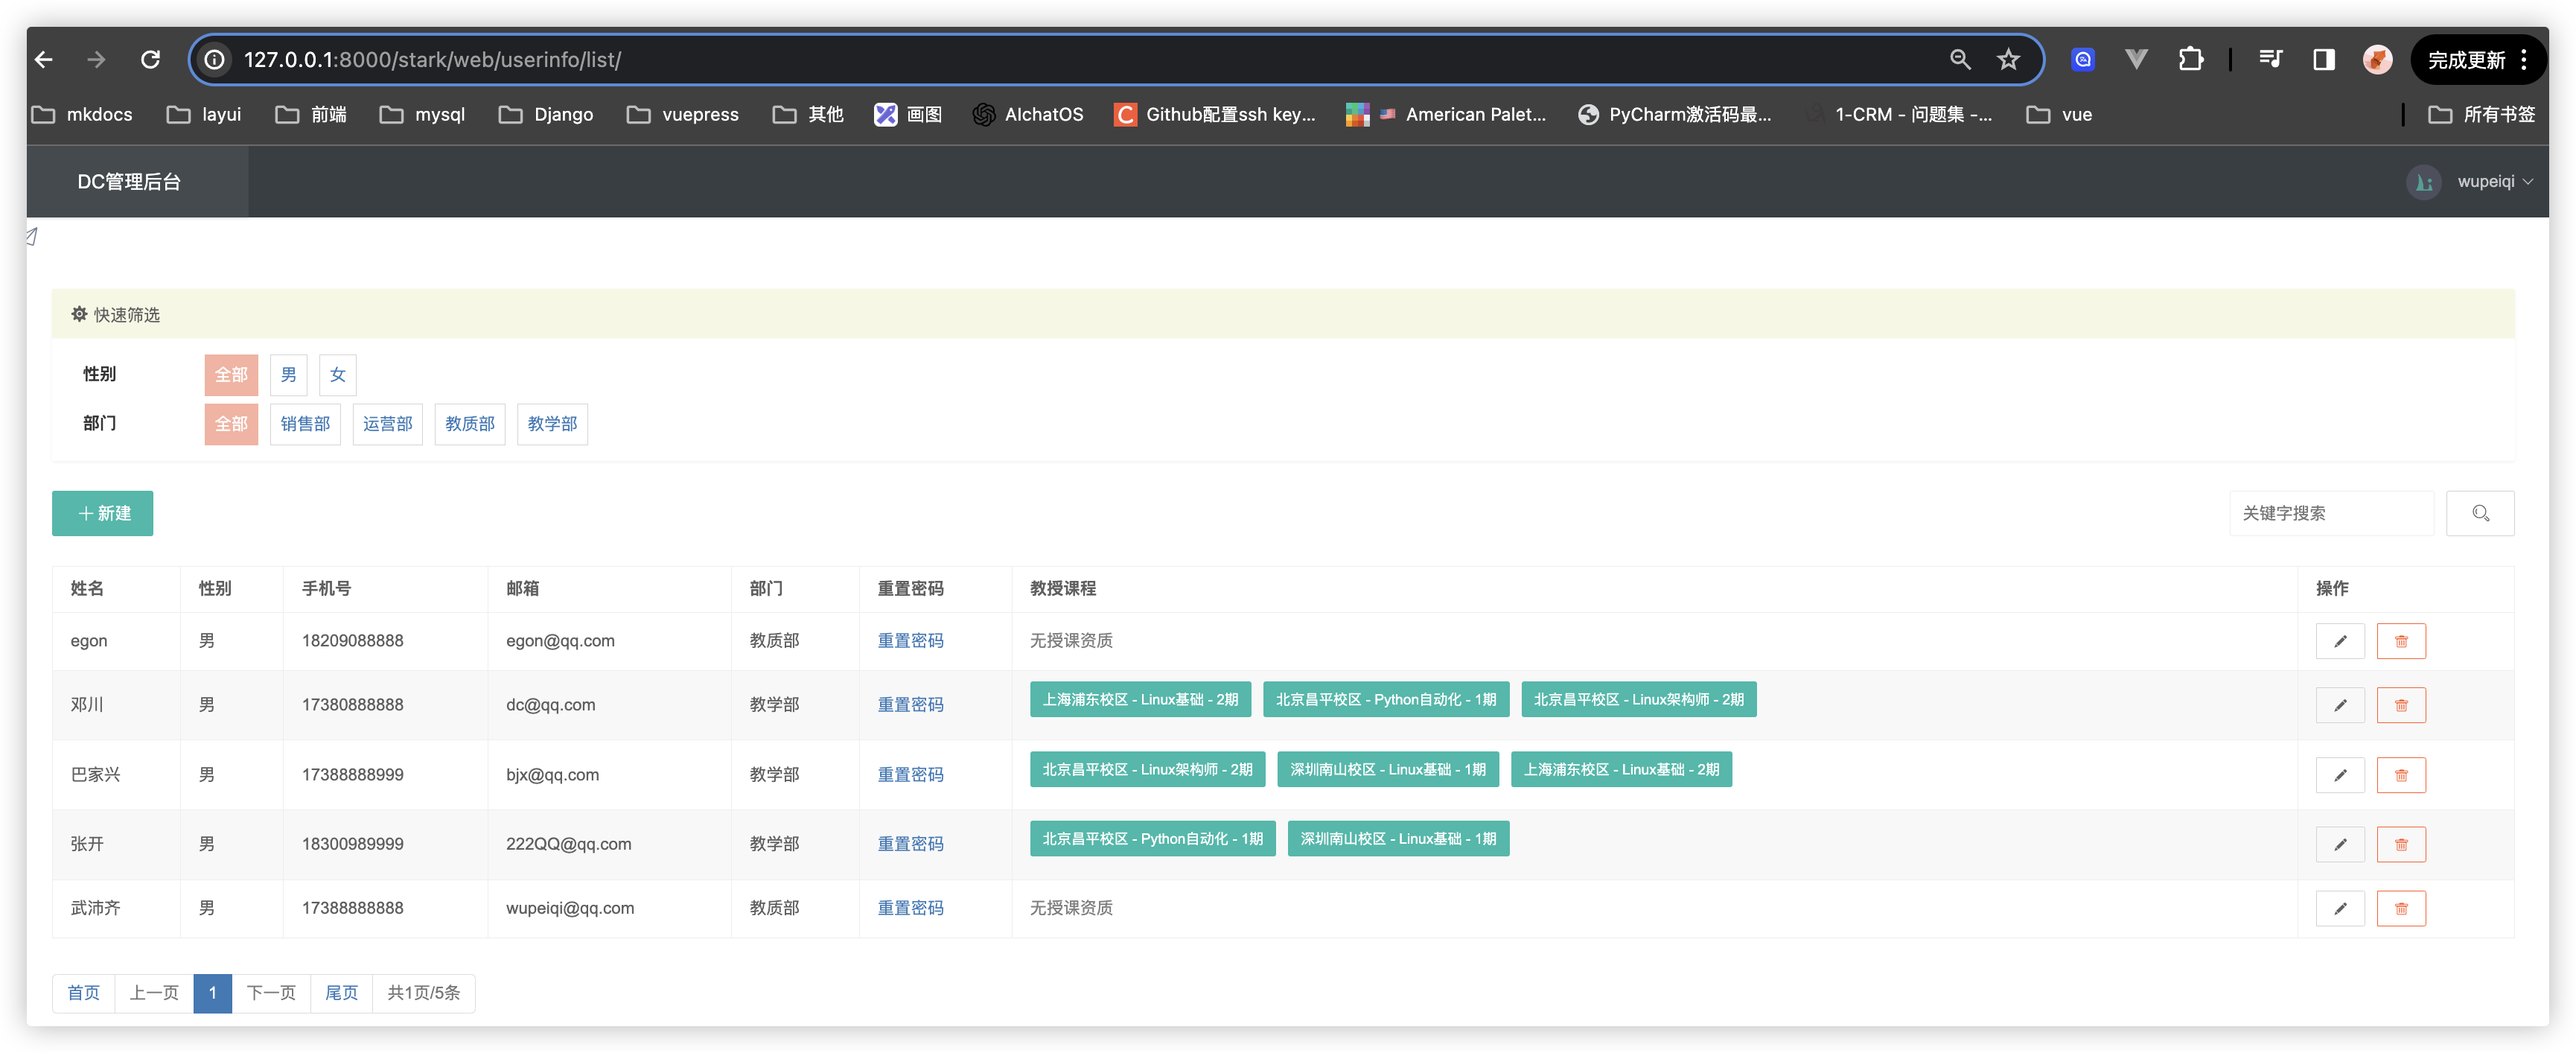Reload the page with the refresh icon
This screenshot has height=1053, width=2576.
pyautogui.click(x=151, y=60)
